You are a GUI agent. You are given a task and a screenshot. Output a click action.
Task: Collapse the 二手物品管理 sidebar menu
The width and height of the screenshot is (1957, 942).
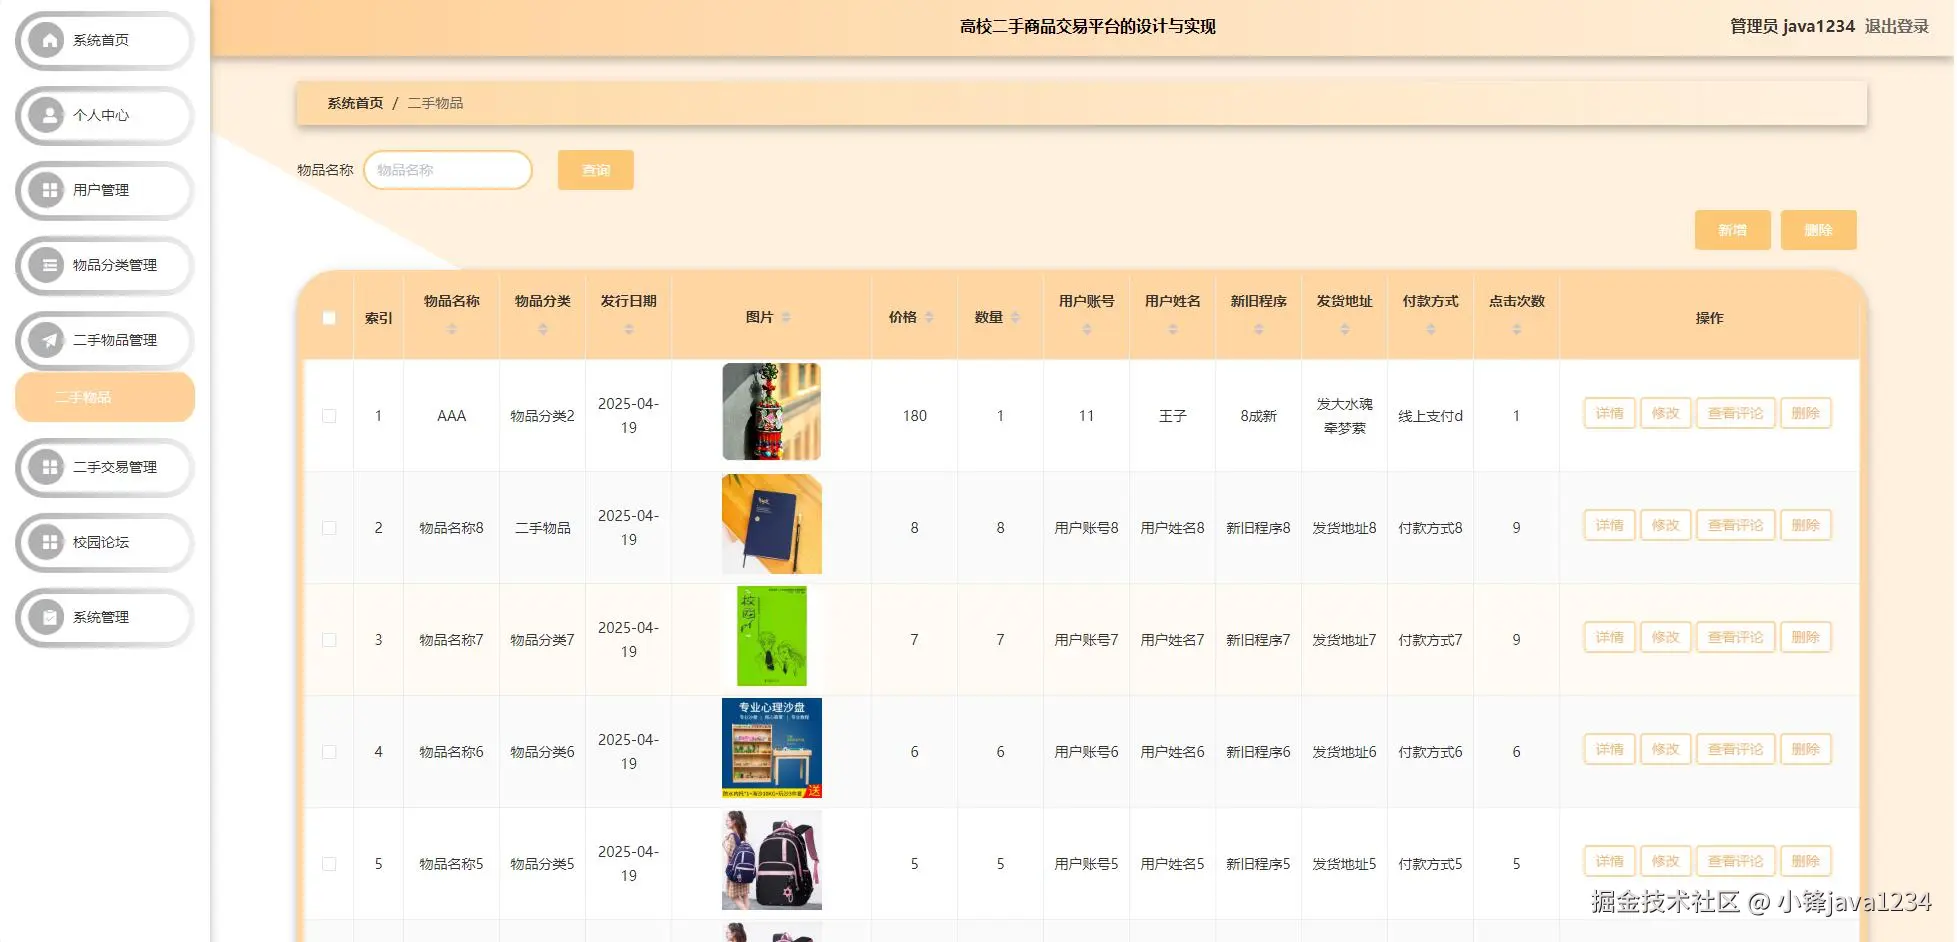104,340
